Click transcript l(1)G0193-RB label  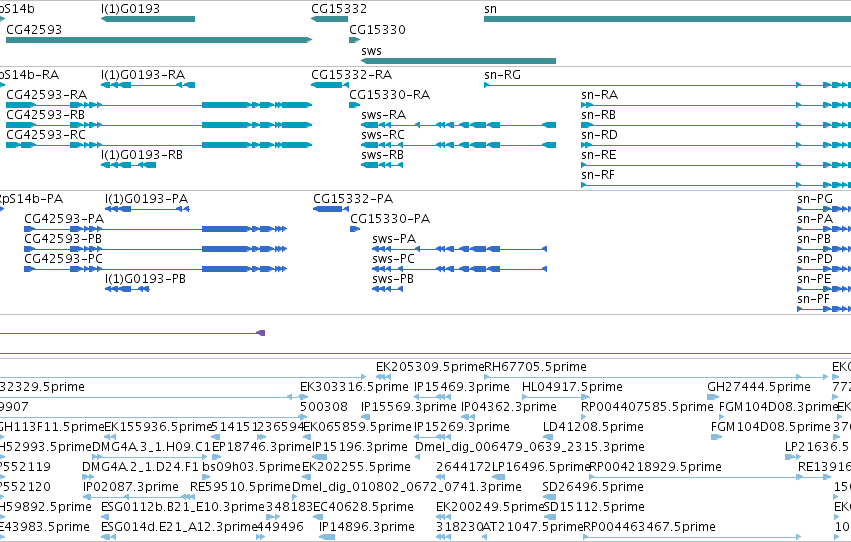(x=142, y=155)
